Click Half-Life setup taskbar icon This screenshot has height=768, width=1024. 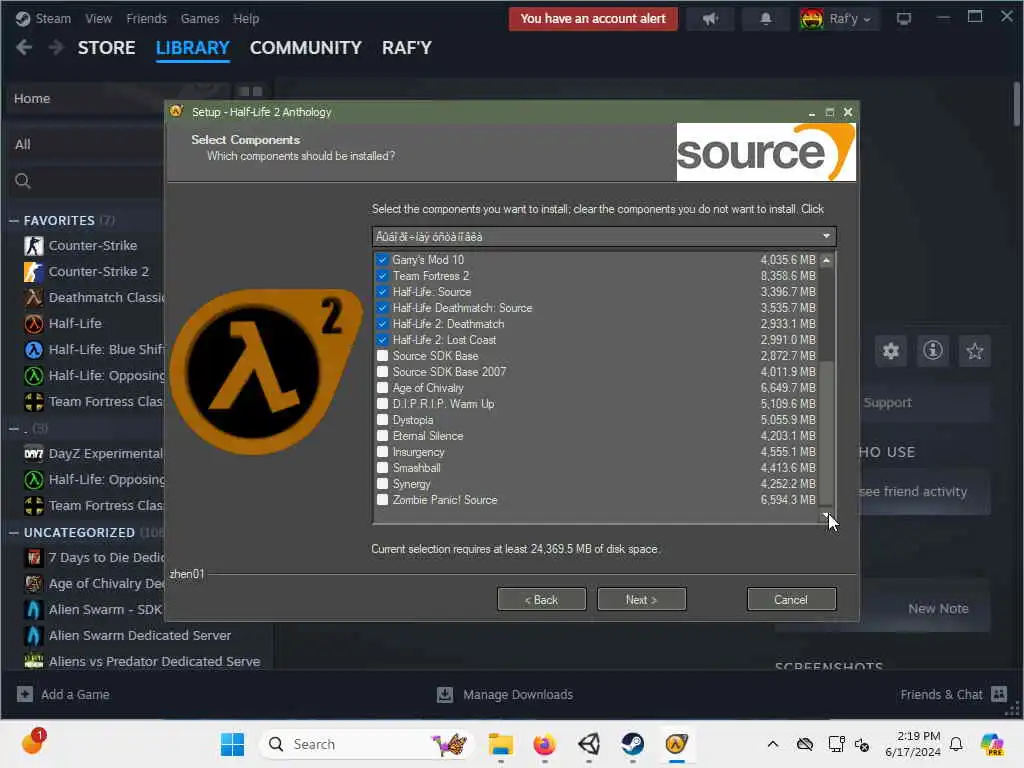pyautogui.click(x=677, y=744)
